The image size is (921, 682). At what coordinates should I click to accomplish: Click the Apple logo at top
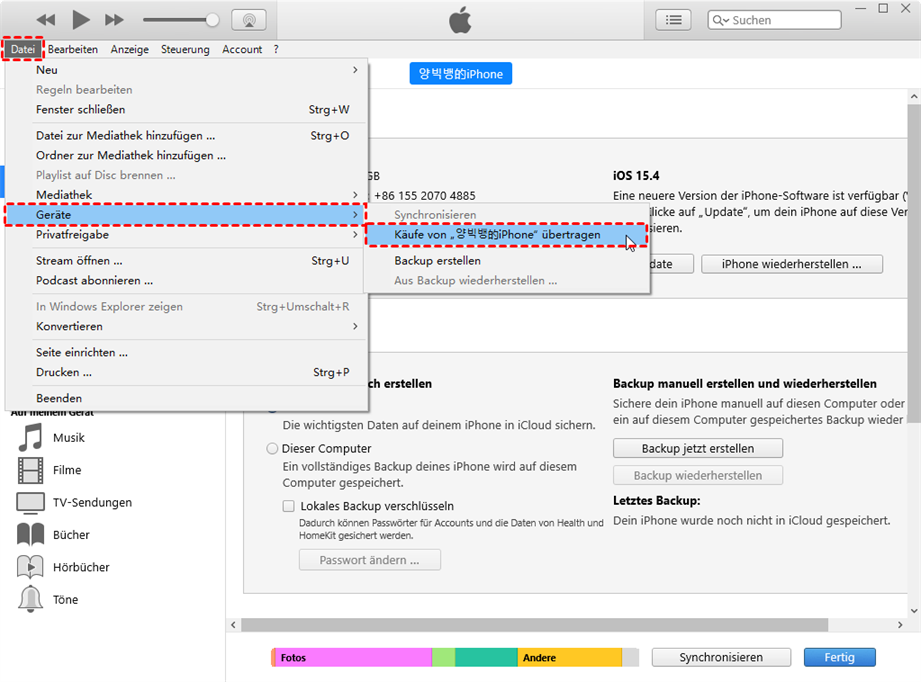[x=460, y=21]
